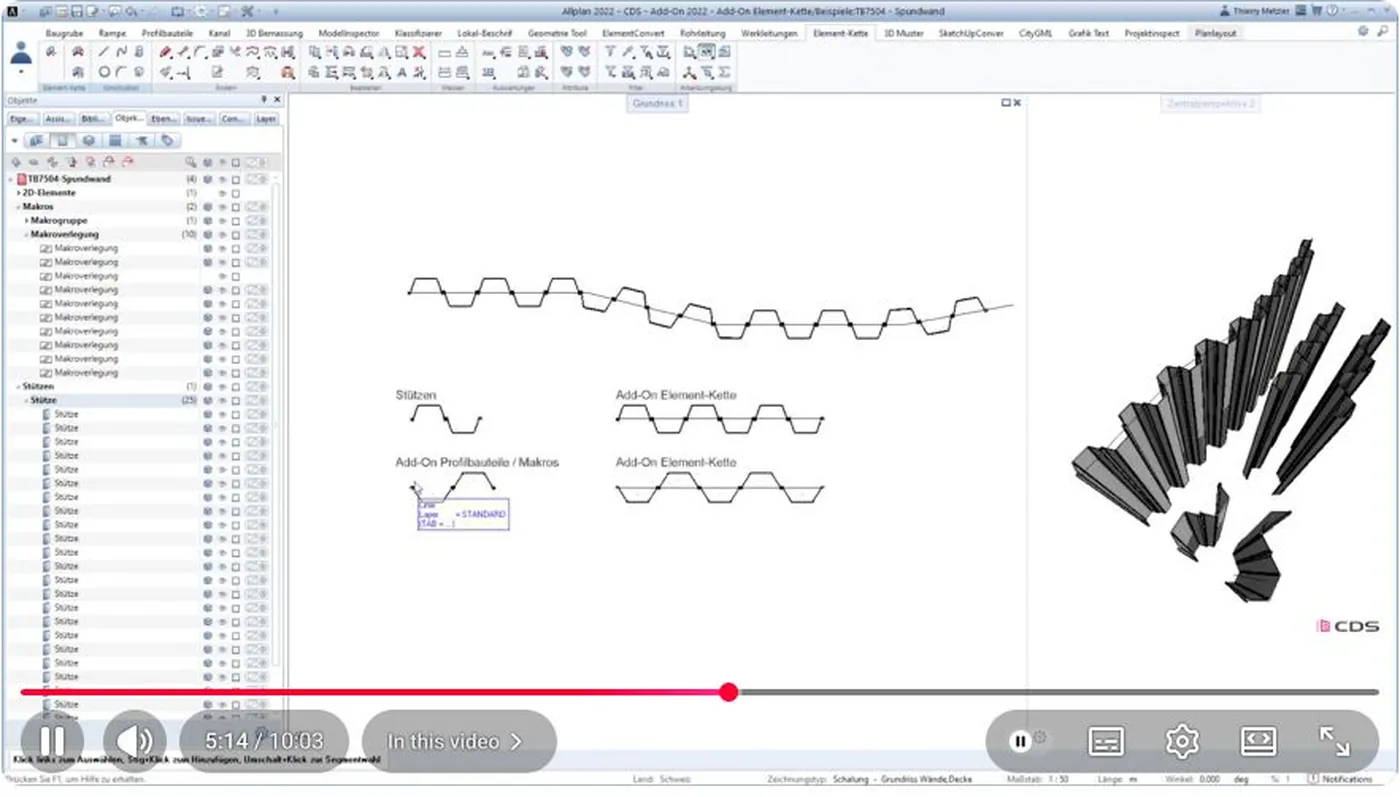Select the Grundriss 1 viewport label

657,103
